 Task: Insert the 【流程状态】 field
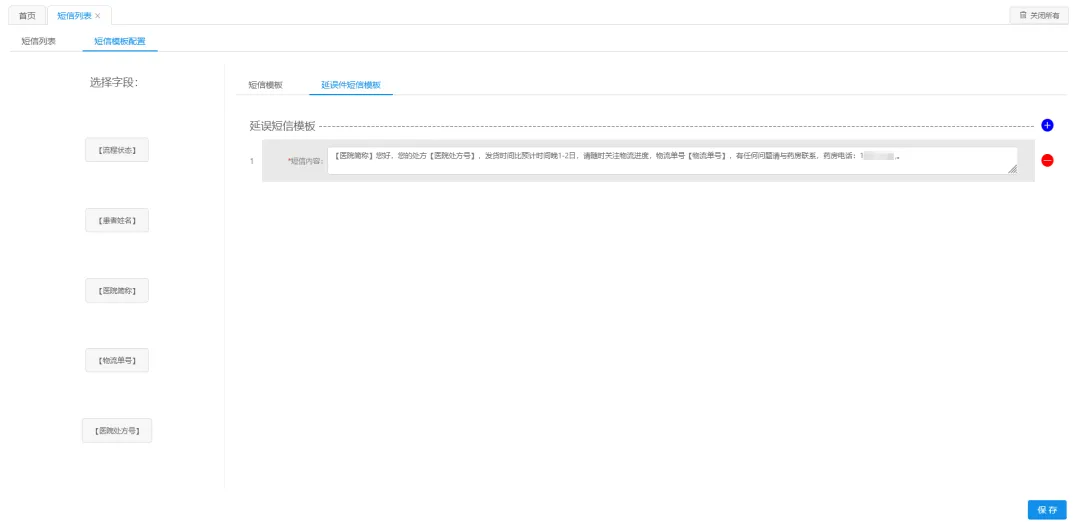[117, 150]
